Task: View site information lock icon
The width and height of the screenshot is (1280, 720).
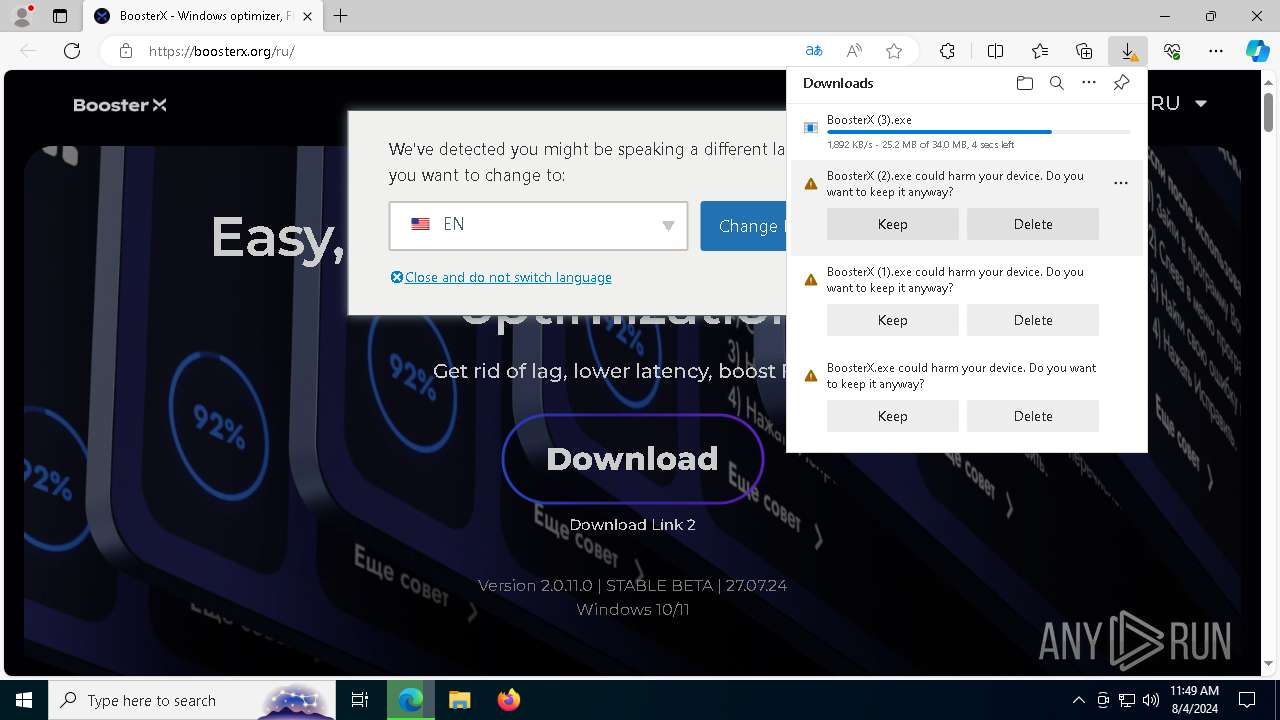Action: (x=126, y=51)
